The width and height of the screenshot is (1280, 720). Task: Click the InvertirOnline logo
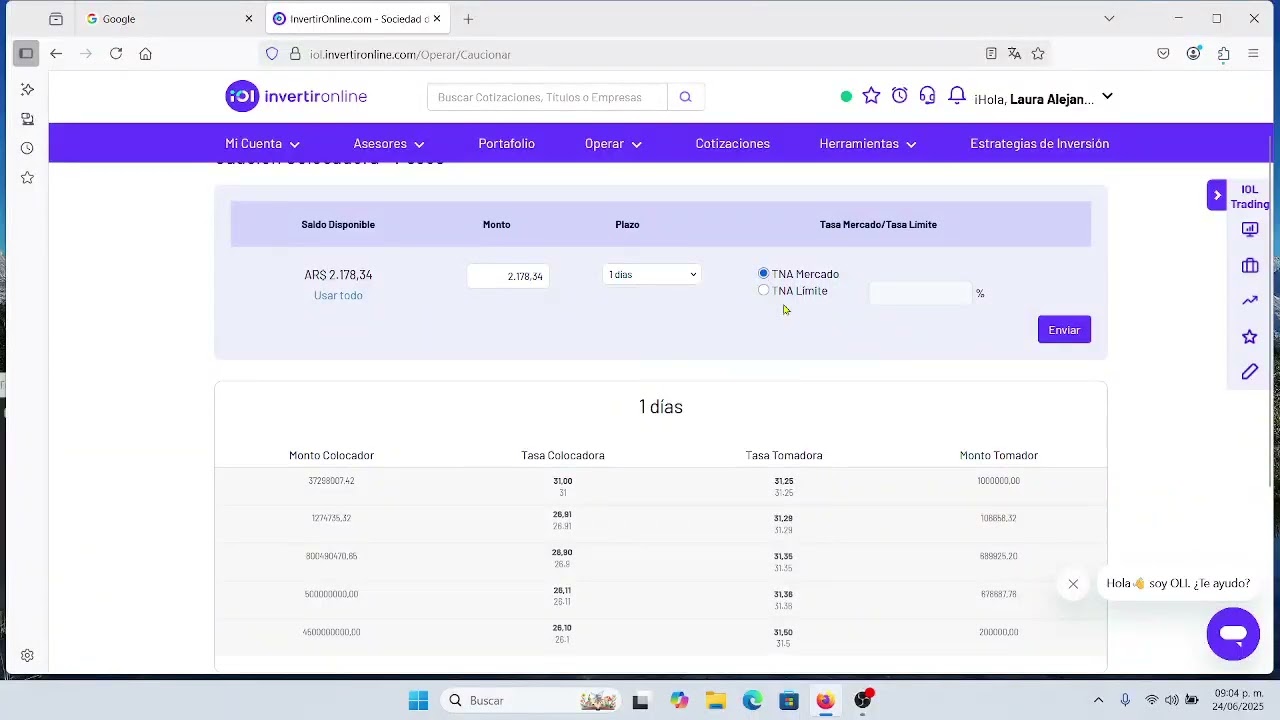tap(296, 96)
